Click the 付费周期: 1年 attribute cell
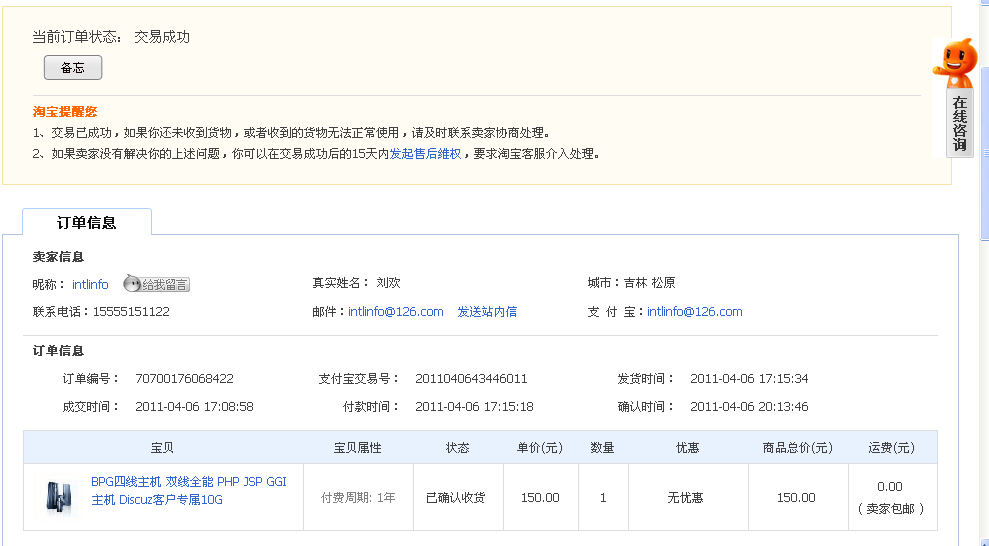Screen dimensions: 989x546 358,497
